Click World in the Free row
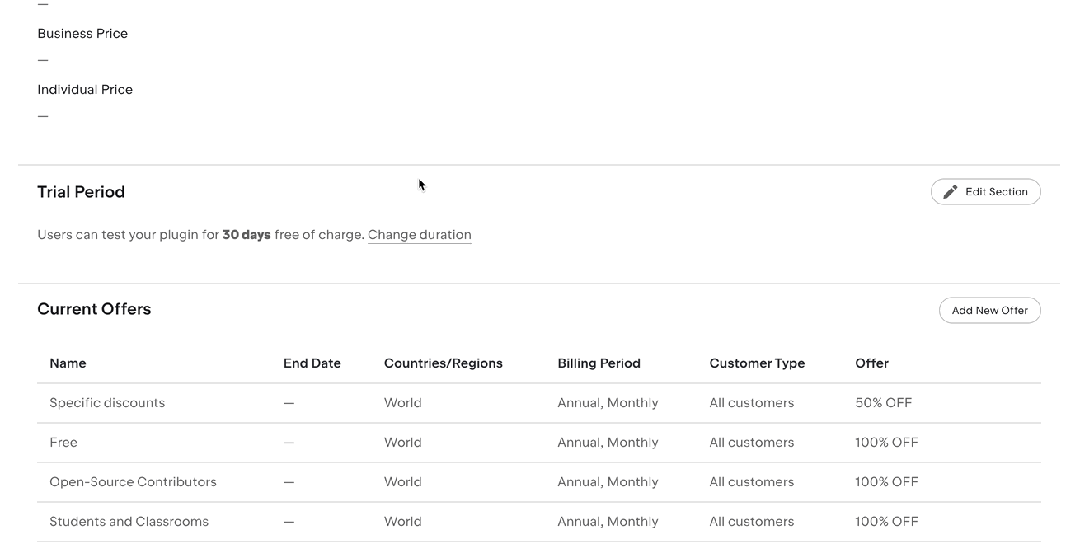Viewport: 1080px width, 544px height. tap(402, 442)
